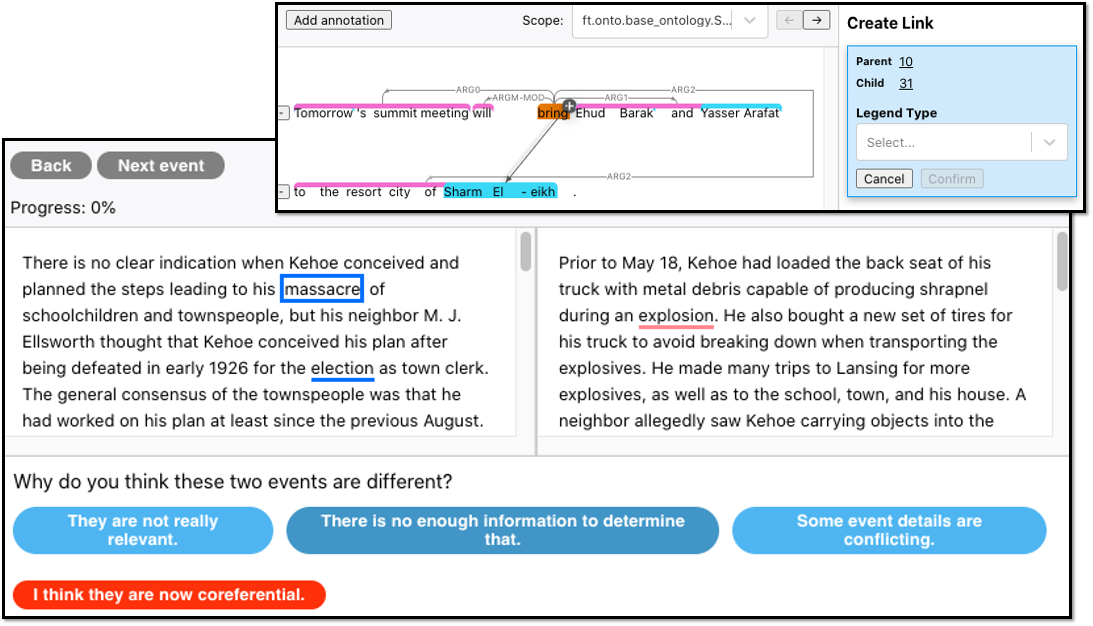1093x626 pixels.
Task: Click 'I think they are now coreferential.'
Action: [169, 595]
